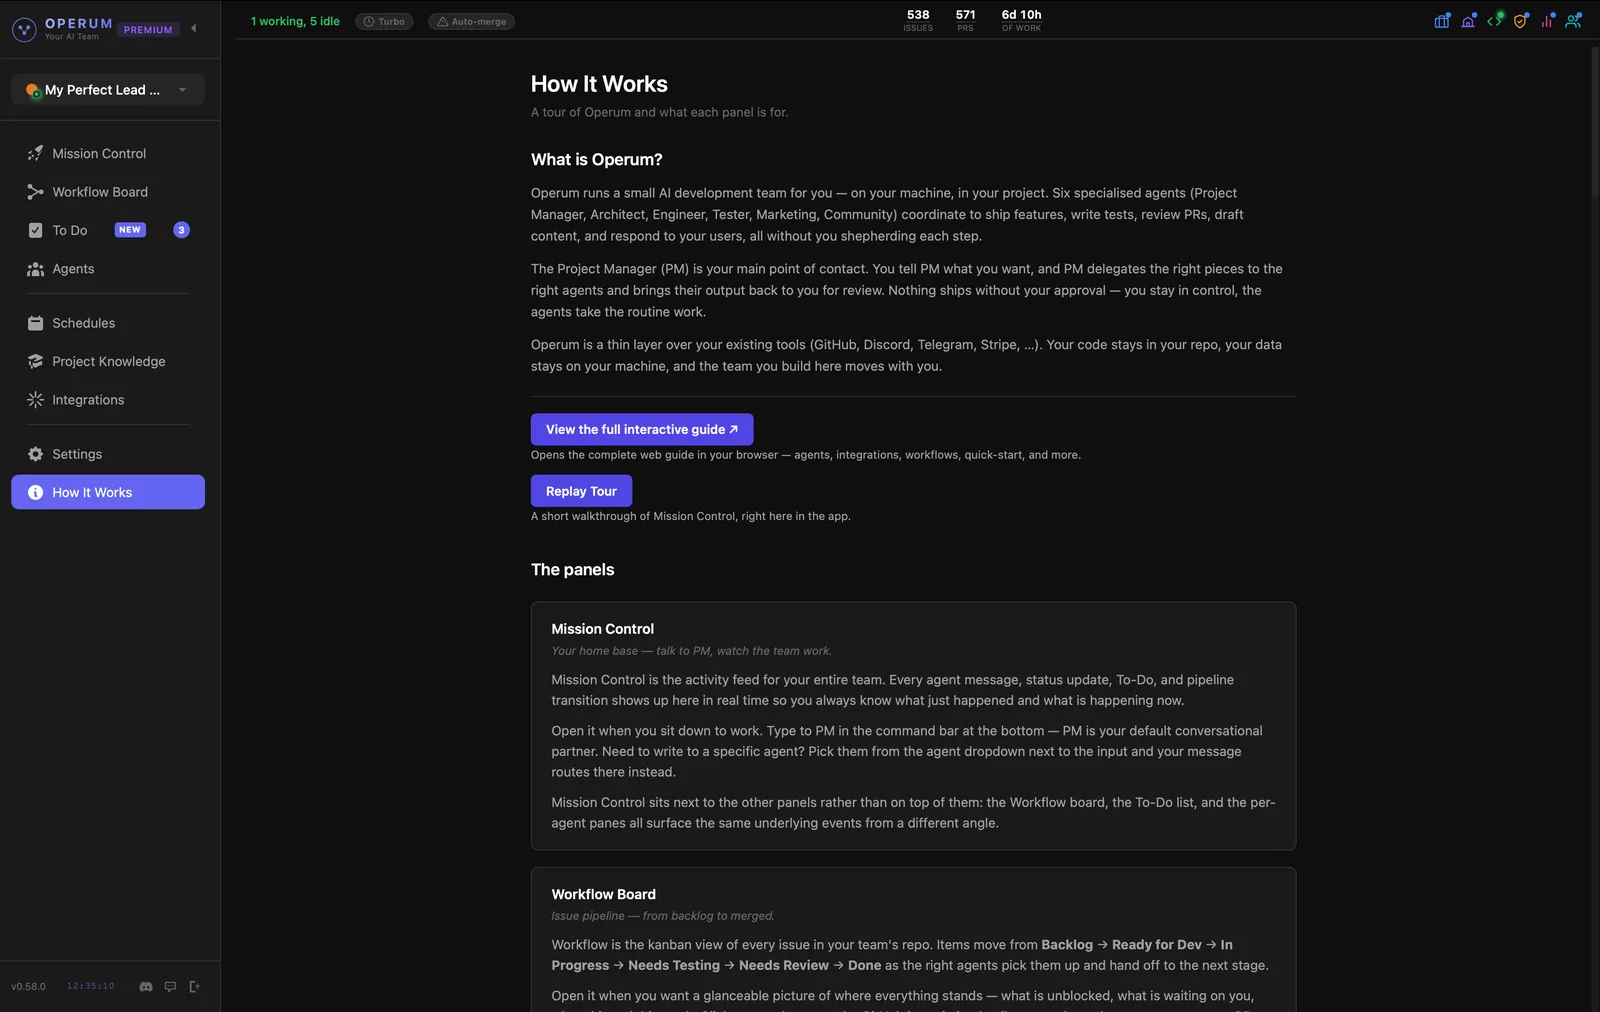Go to Mission Control in the sidebar
The width and height of the screenshot is (1600, 1012).
click(108, 153)
